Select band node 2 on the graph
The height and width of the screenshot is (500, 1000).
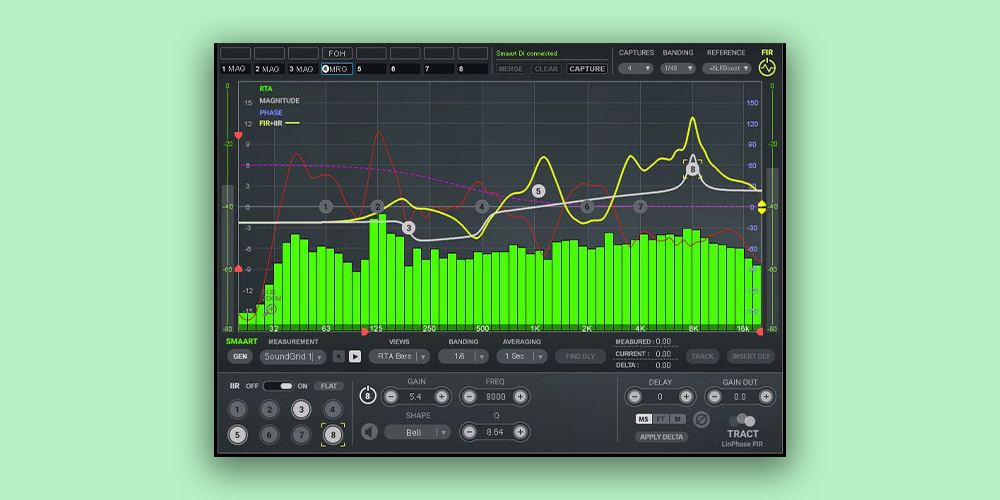pos(378,207)
